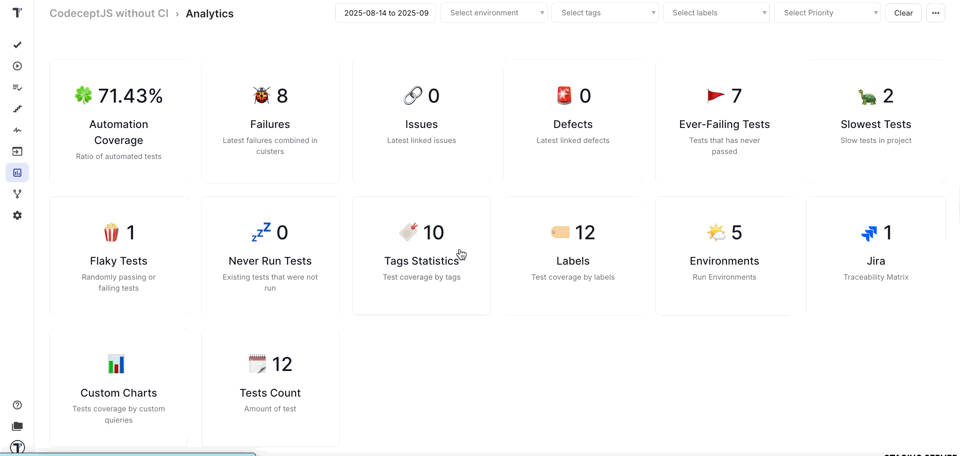Click the Help question mark icon

(x=17, y=405)
